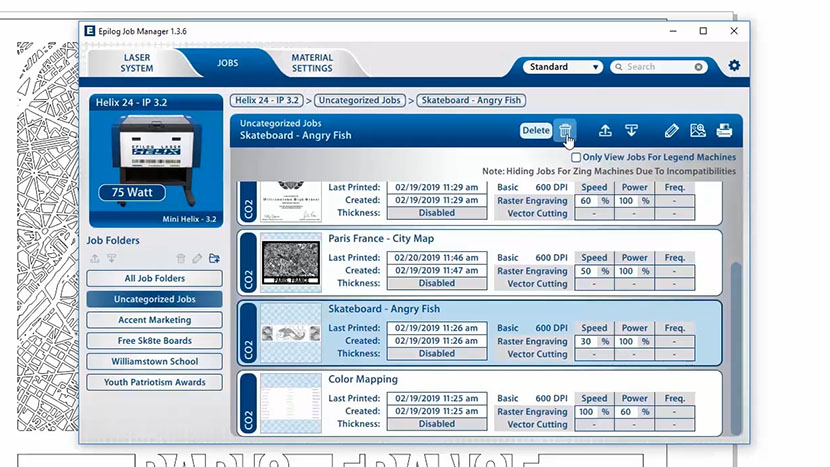The width and height of the screenshot is (830, 467).
Task: Click the export job upload icon
Action: [605, 130]
